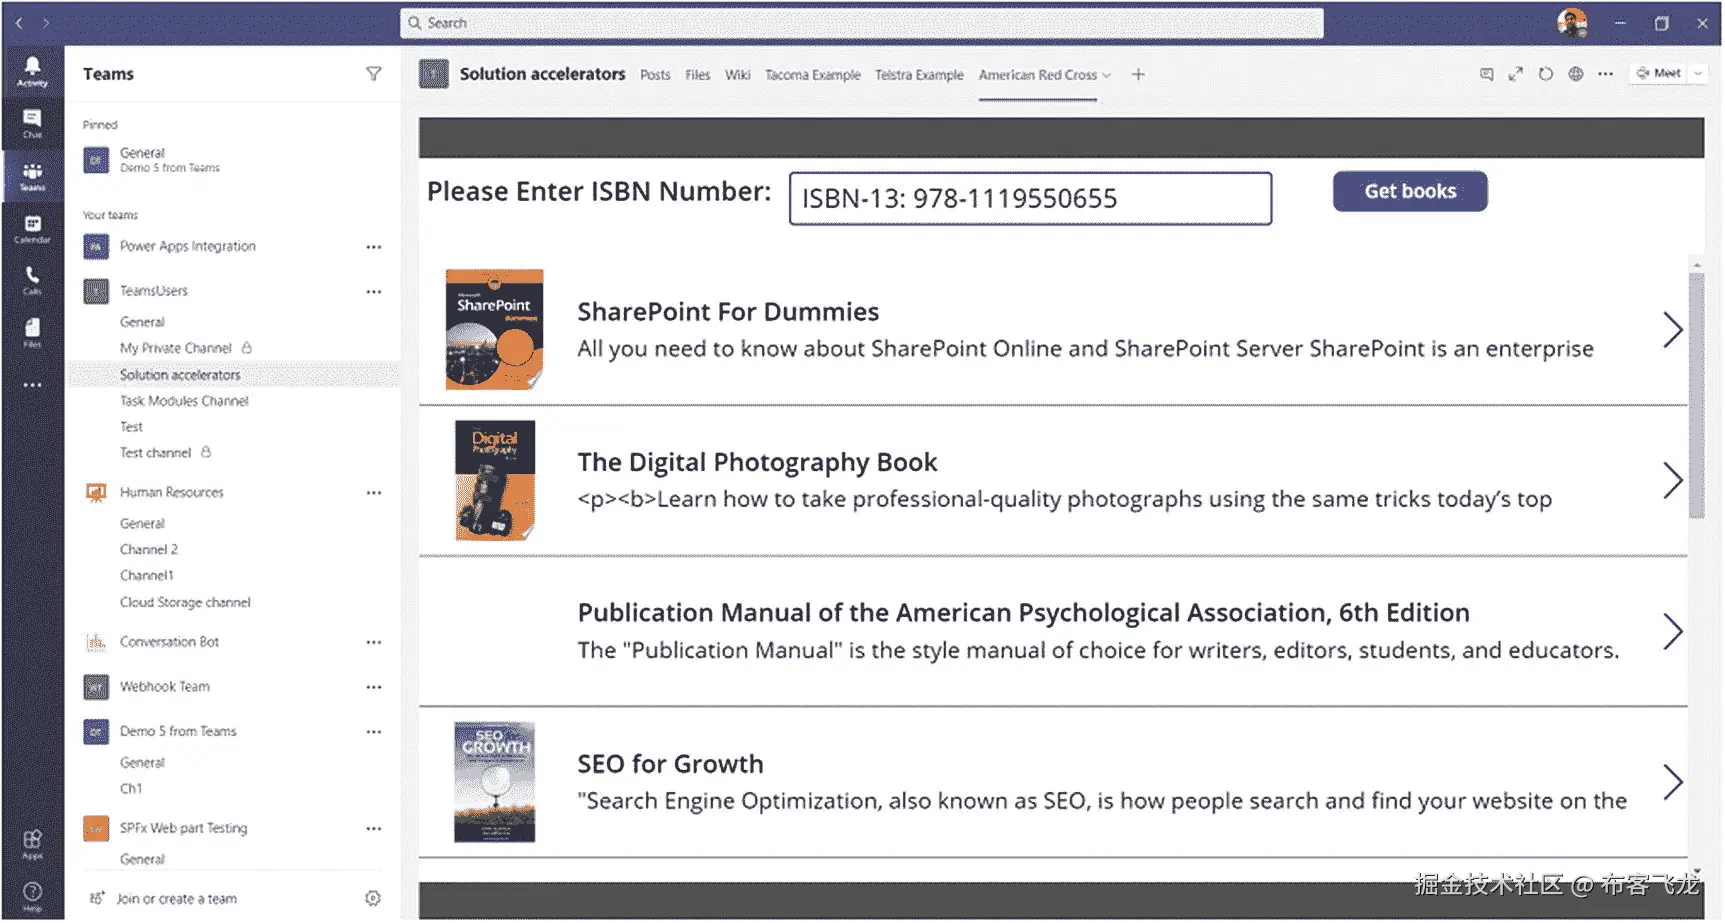
Task: Start a meeting with Meet button
Action: point(1659,74)
